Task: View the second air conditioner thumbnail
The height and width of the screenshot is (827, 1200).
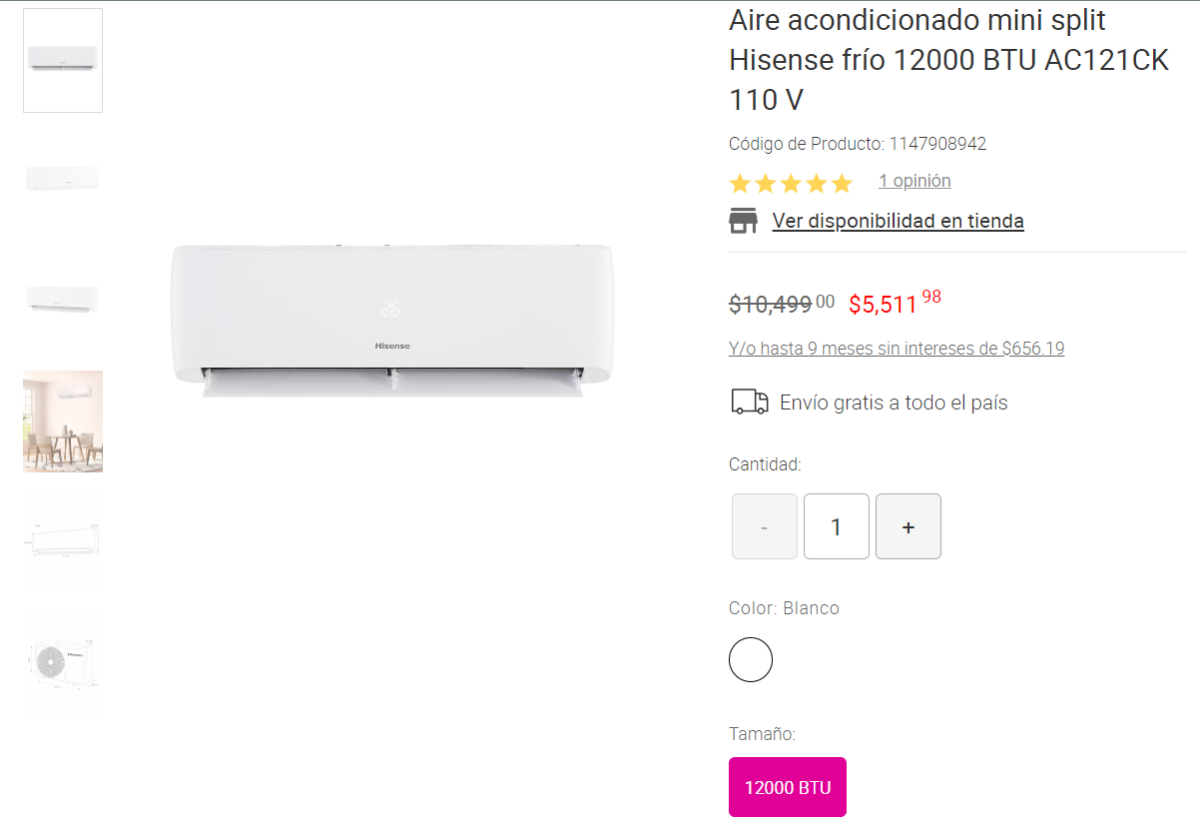Action: 63,180
